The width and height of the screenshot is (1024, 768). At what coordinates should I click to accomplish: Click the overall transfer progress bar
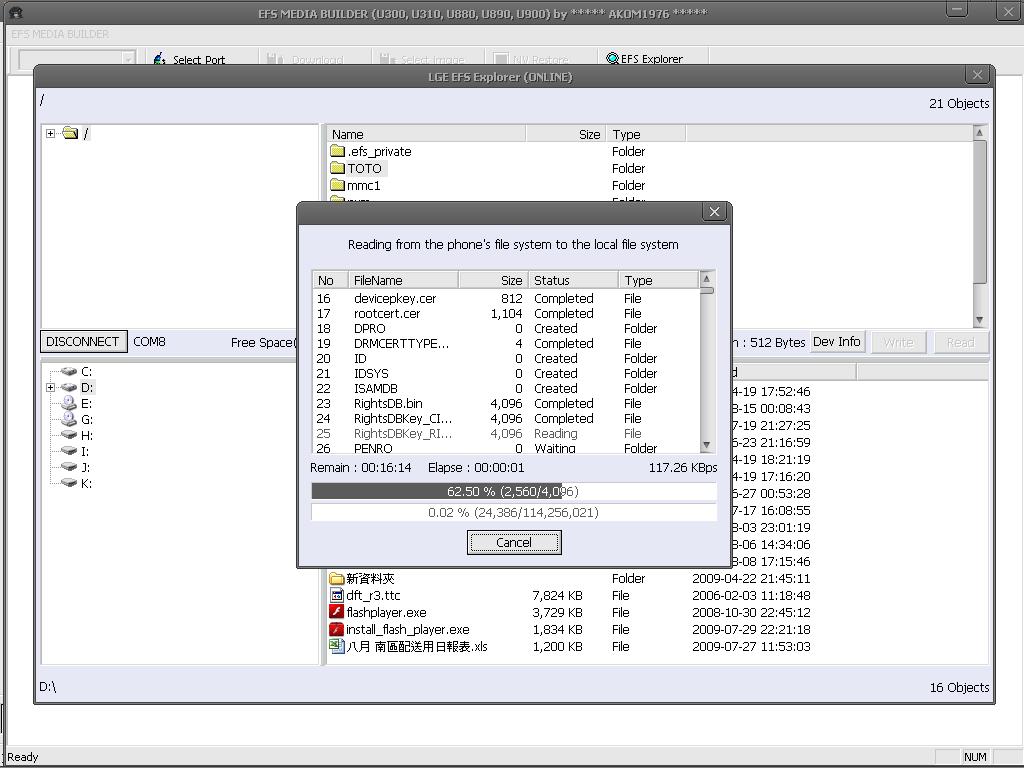point(514,512)
